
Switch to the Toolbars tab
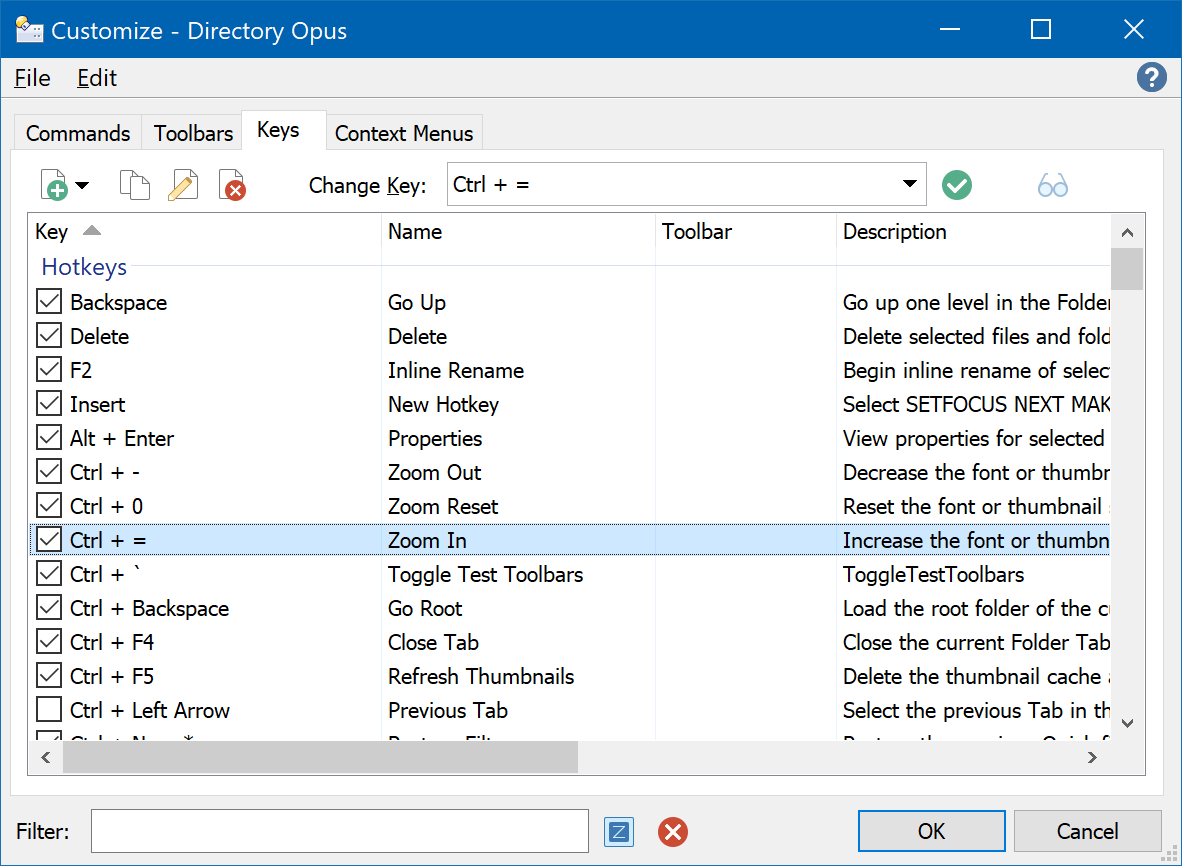point(193,133)
